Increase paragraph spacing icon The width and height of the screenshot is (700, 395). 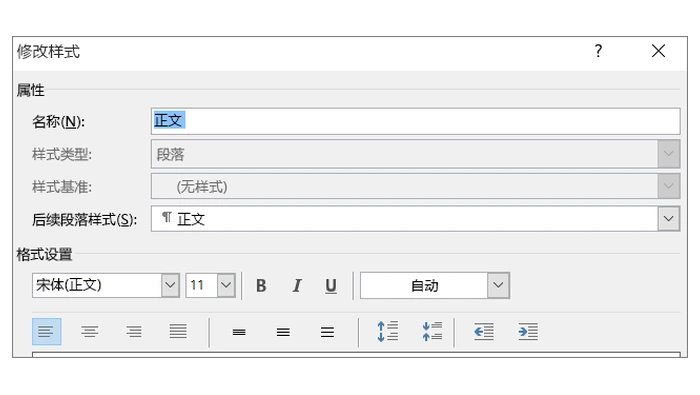(388, 332)
